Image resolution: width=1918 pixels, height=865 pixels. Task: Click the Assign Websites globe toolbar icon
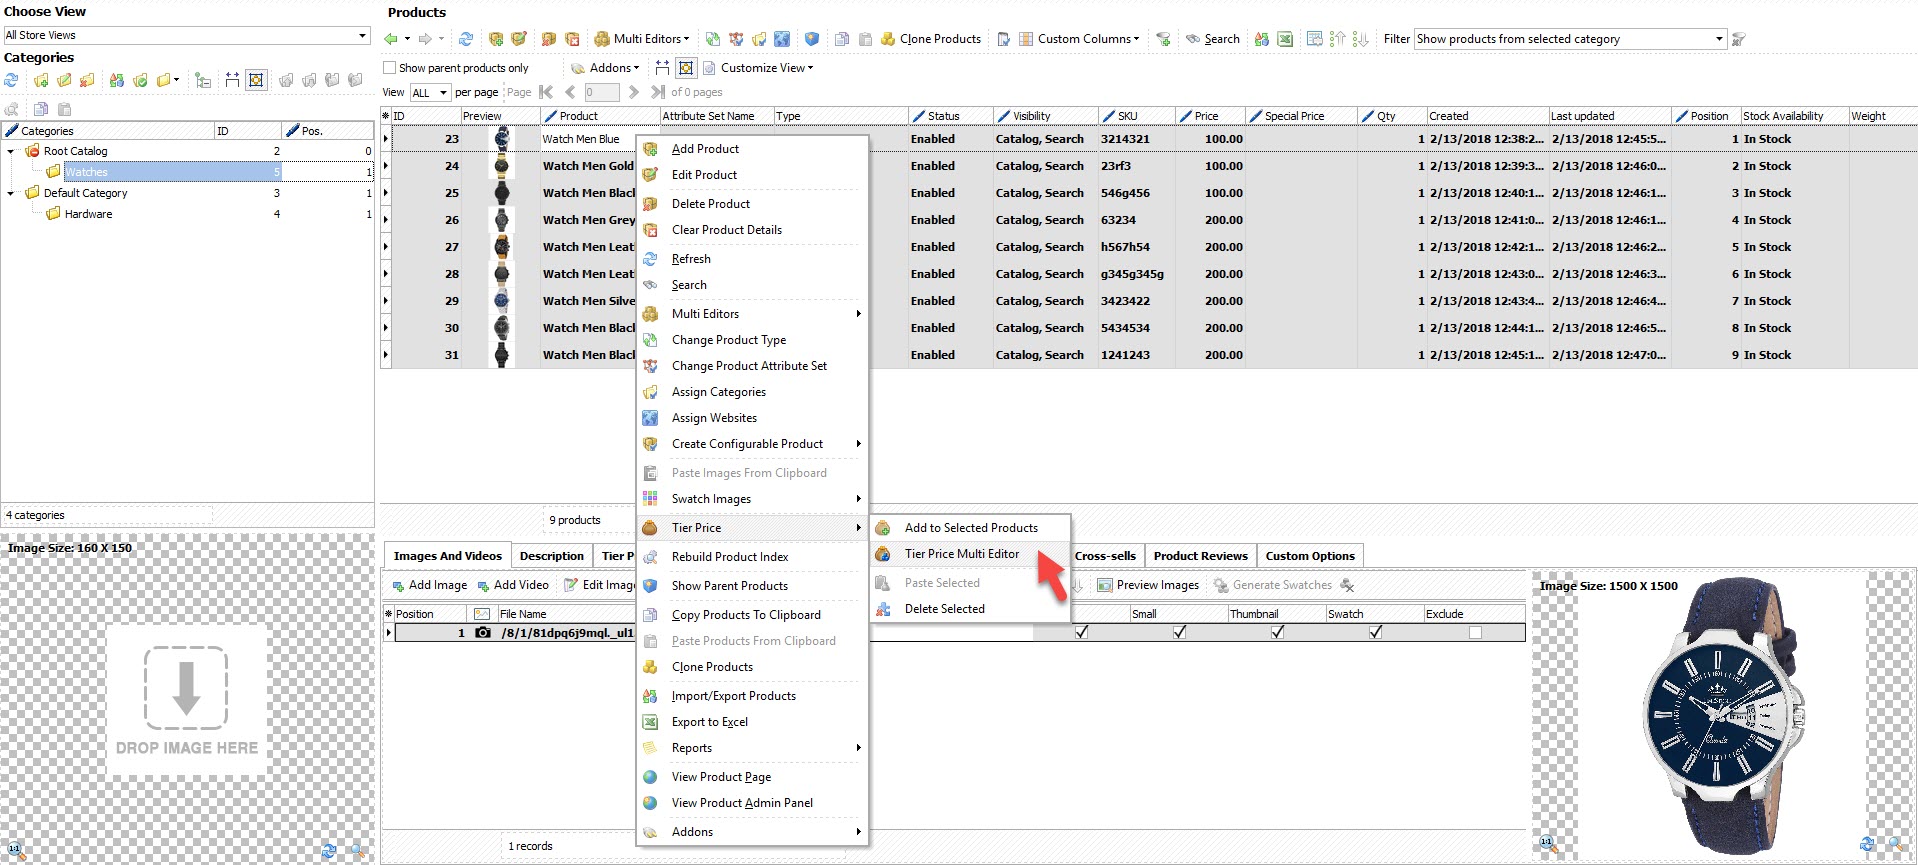click(x=782, y=39)
